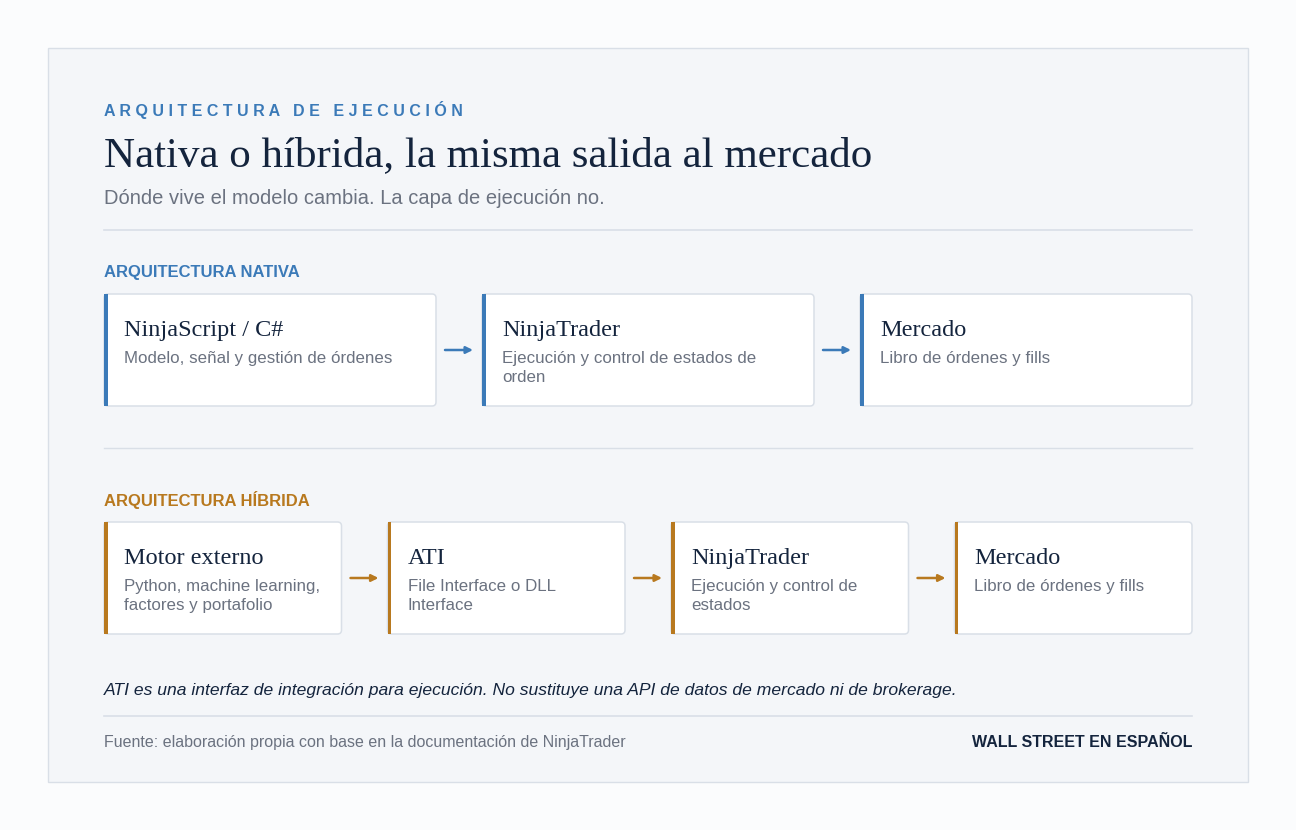Click the orange arrow from ATI to NinjaTrader

pos(647,578)
